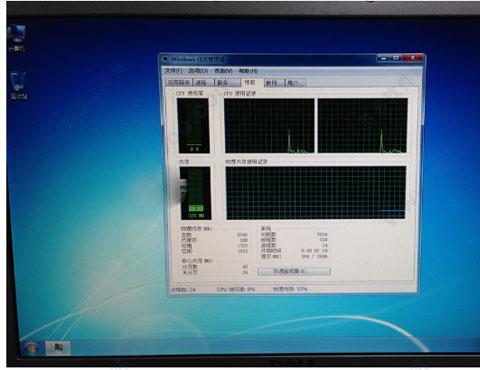Screen dimensions: 480x370
Task: Switch to the 服务 Services tab
Action: (x=227, y=83)
